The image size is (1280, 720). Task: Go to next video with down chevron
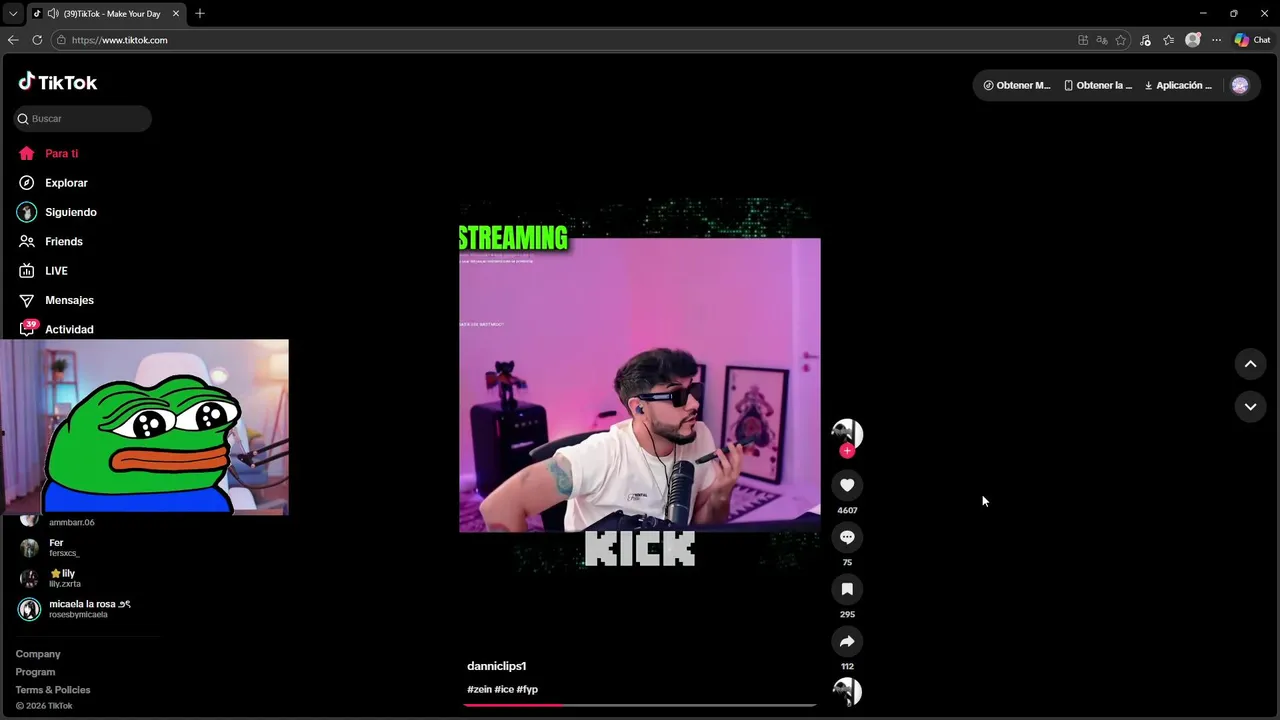[x=1250, y=406]
